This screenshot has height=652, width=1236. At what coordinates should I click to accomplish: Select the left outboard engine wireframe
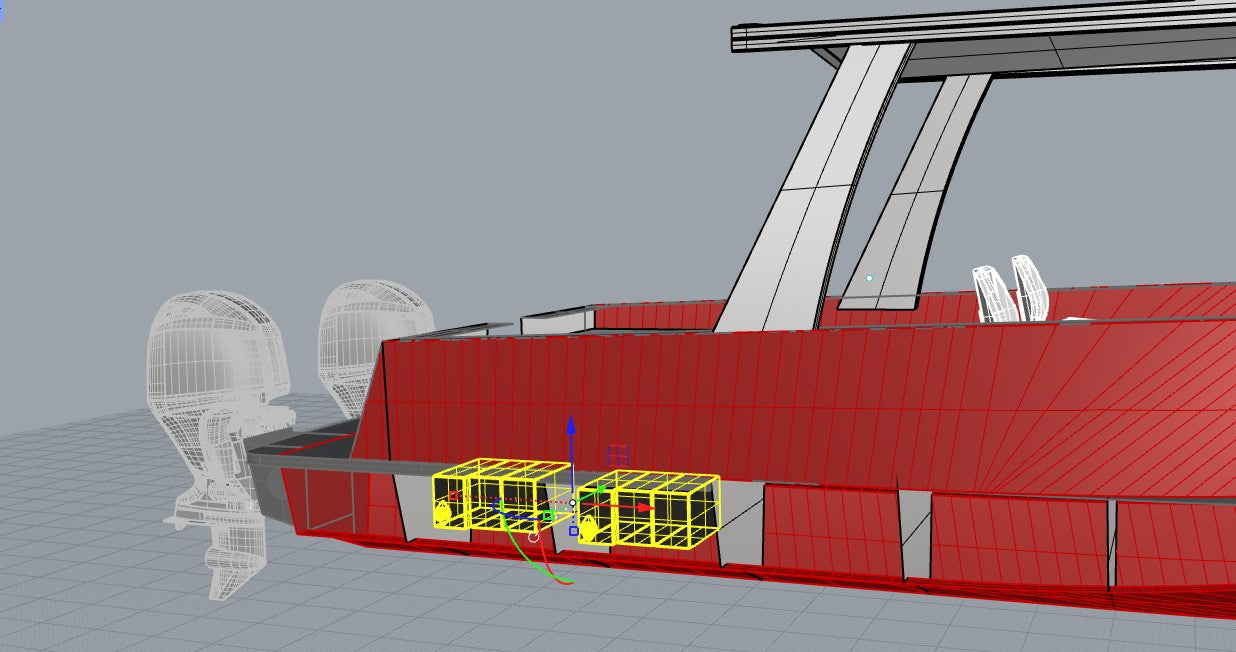point(215,400)
